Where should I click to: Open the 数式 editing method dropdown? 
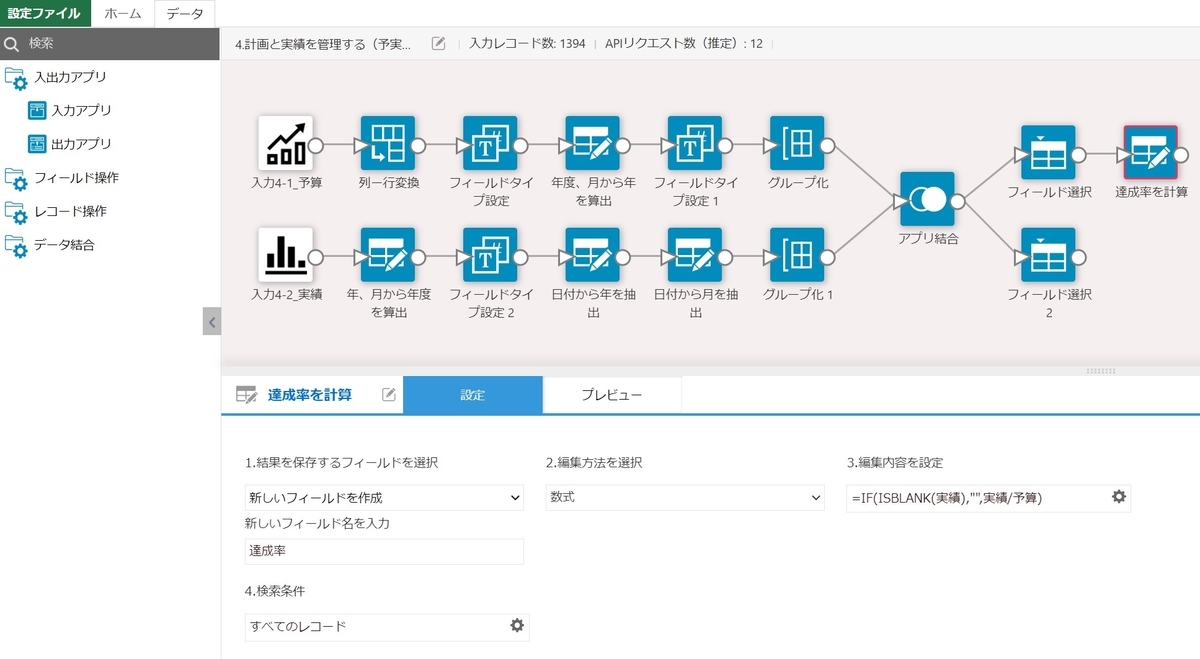684,497
